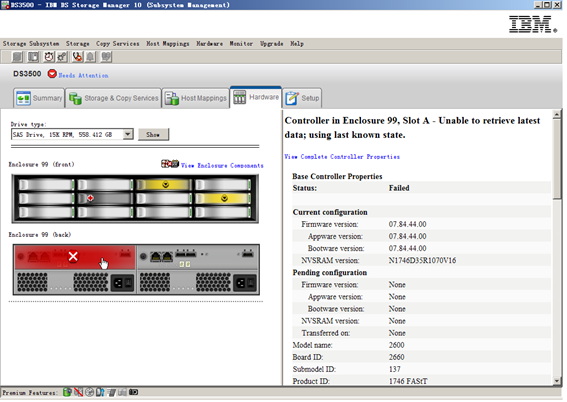This screenshot has height=402, width=567.
Task: Click the 'Enclosure 99 (back)' label
Action: 40,235
